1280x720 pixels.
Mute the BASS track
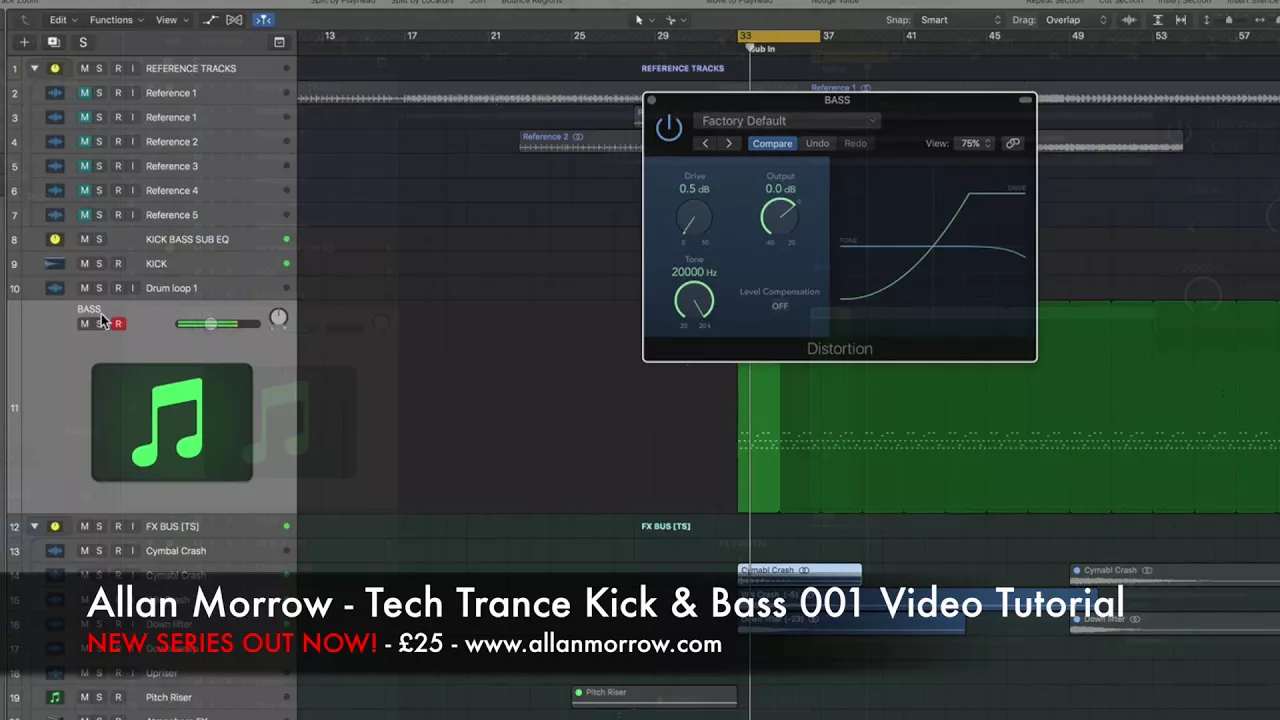[84, 324]
